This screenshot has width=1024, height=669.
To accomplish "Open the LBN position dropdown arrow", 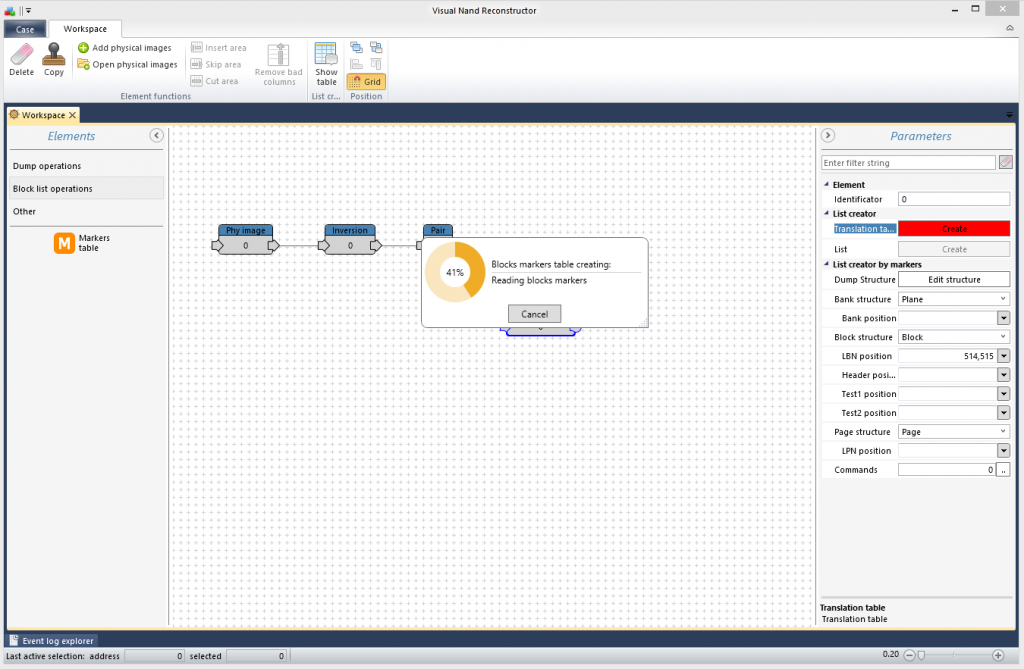I will 1004,356.
